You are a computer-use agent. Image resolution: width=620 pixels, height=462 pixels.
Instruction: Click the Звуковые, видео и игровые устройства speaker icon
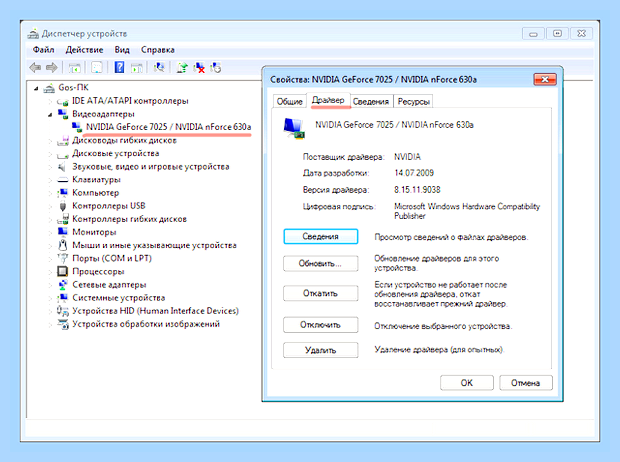pyautogui.click(x=62, y=167)
